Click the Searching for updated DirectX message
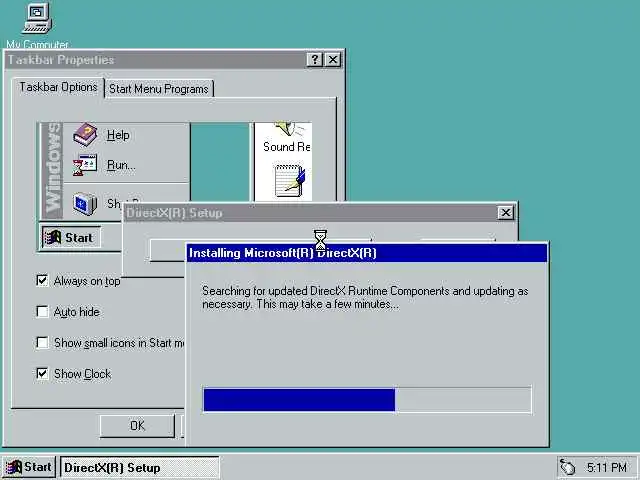The width and height of the screenshot is (640, 480). tap(365, 298)
